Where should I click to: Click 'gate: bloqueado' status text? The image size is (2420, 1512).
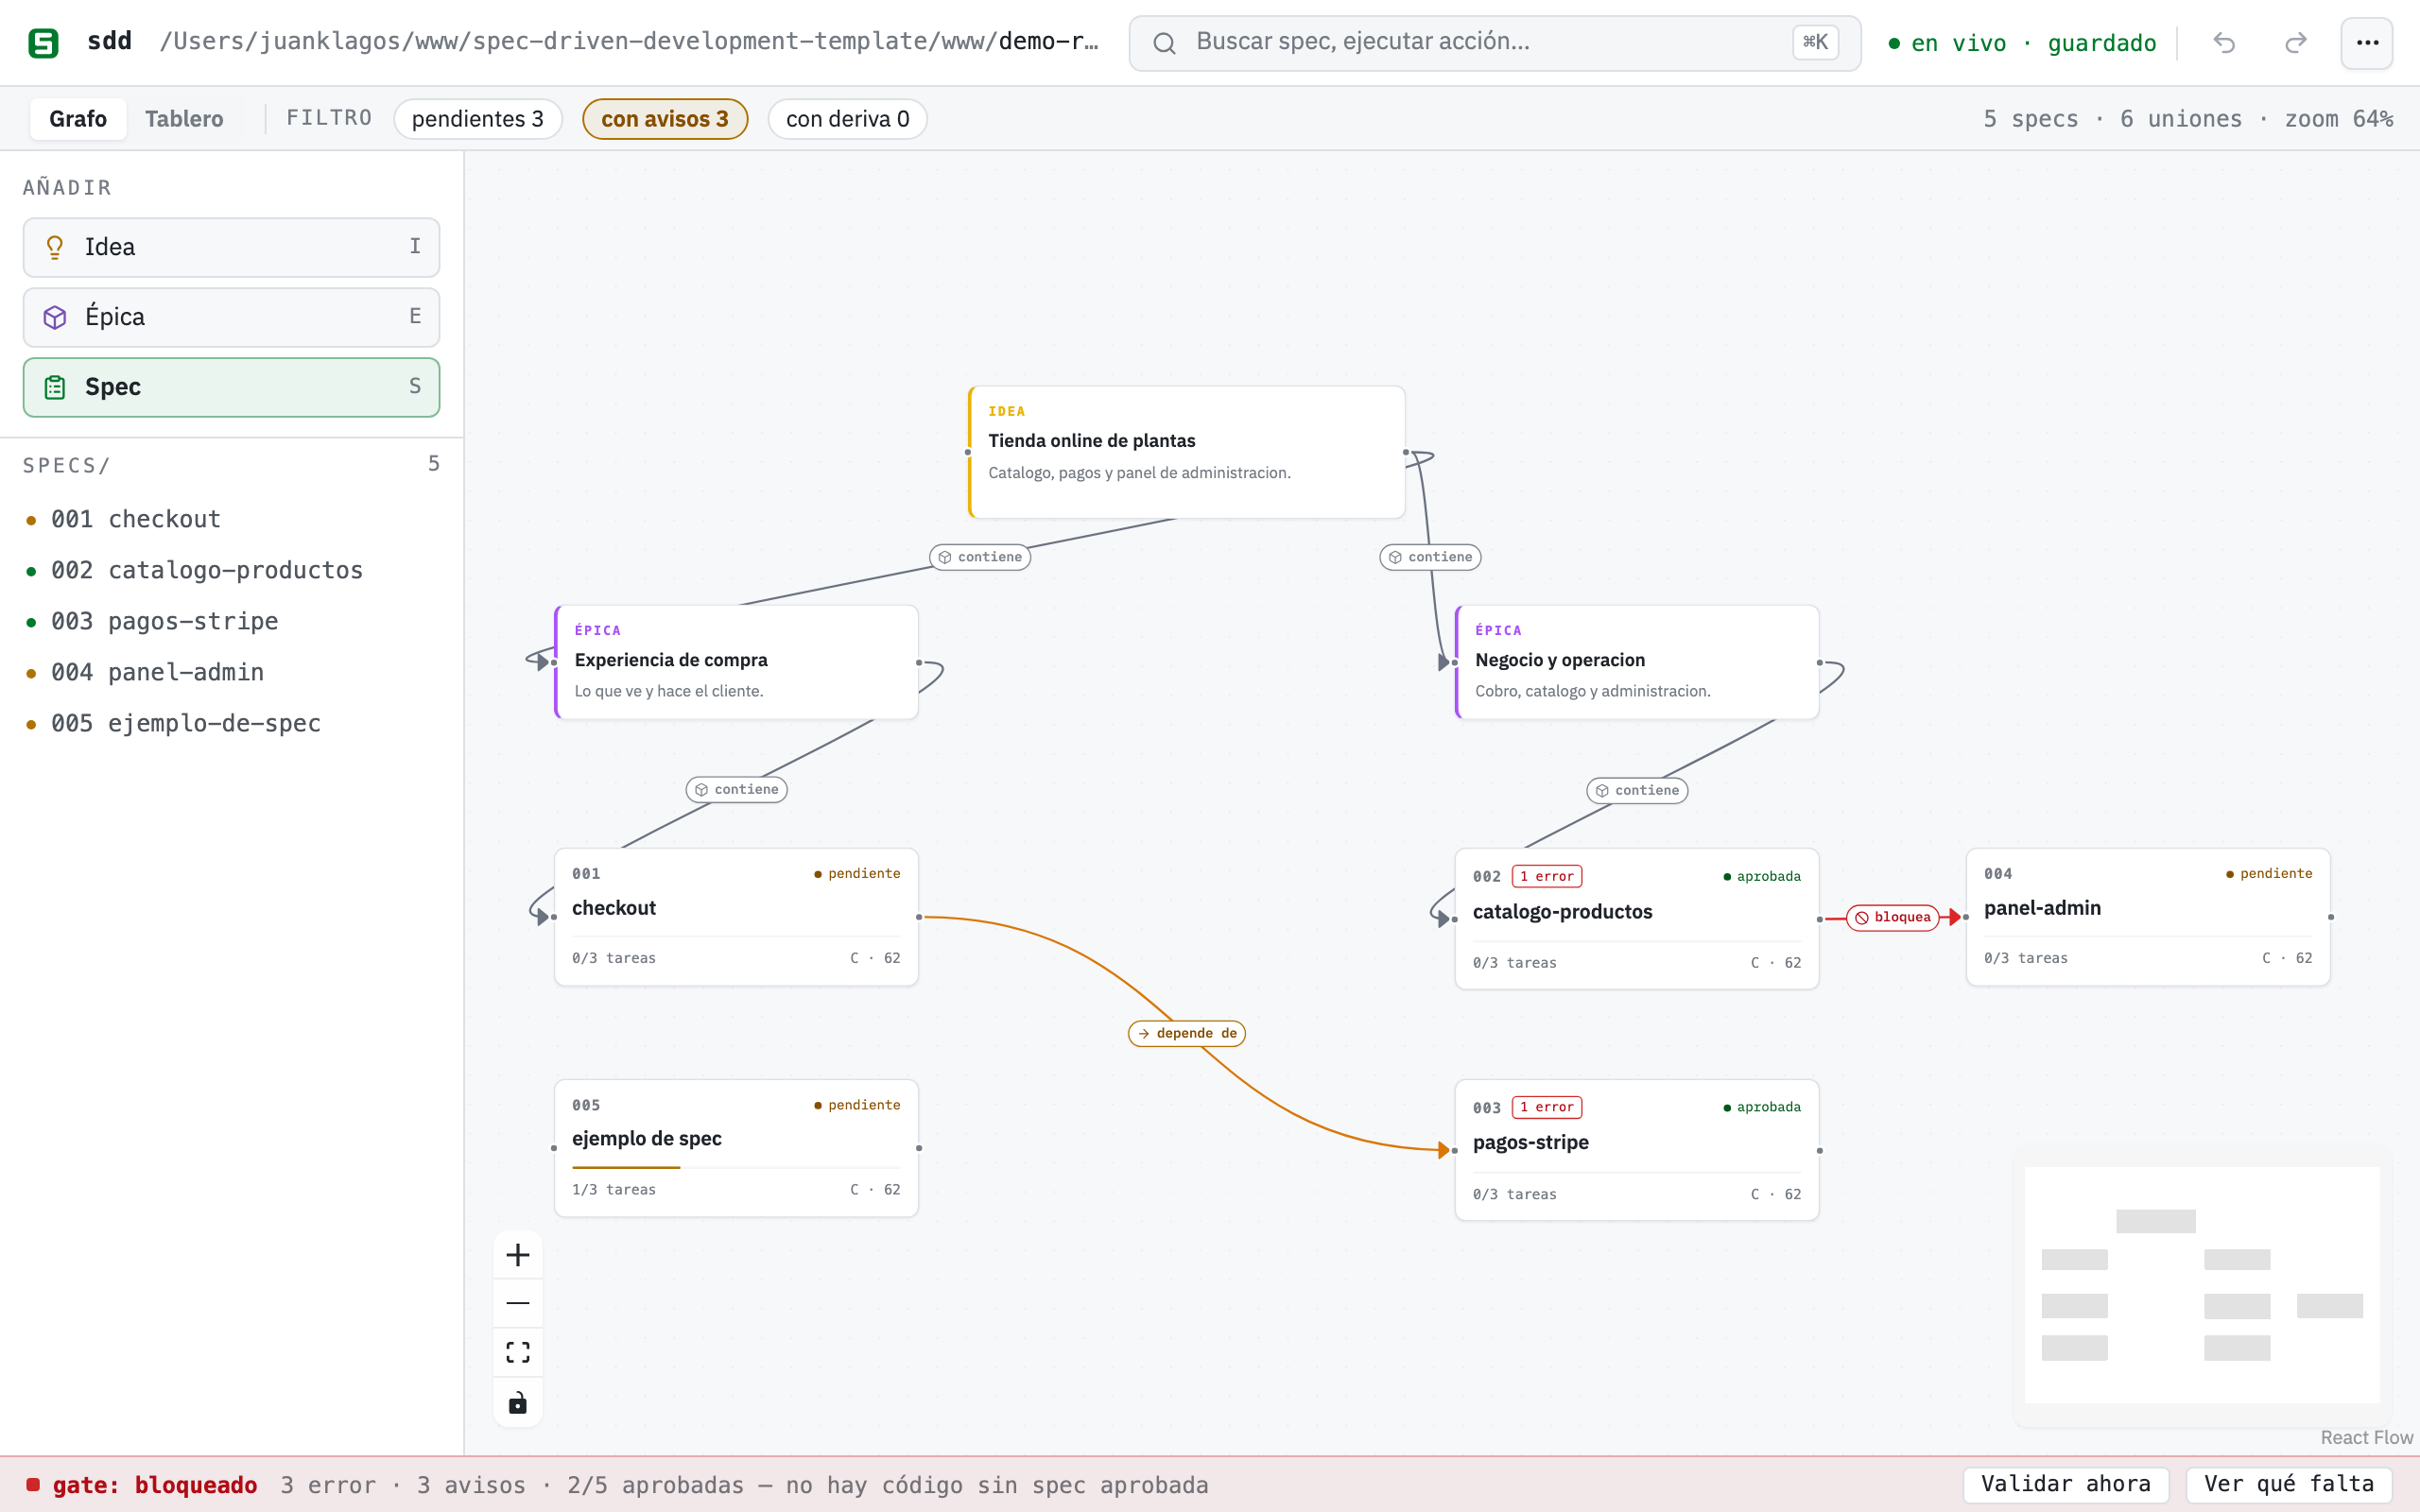[x=155, y=1485]
